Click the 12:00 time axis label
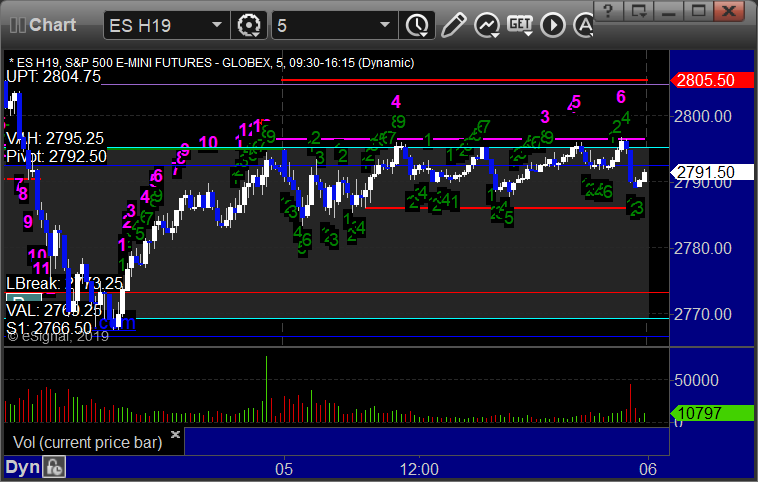Image resolution: width=758 pixels, height=482 pixels. click(419, 469)
